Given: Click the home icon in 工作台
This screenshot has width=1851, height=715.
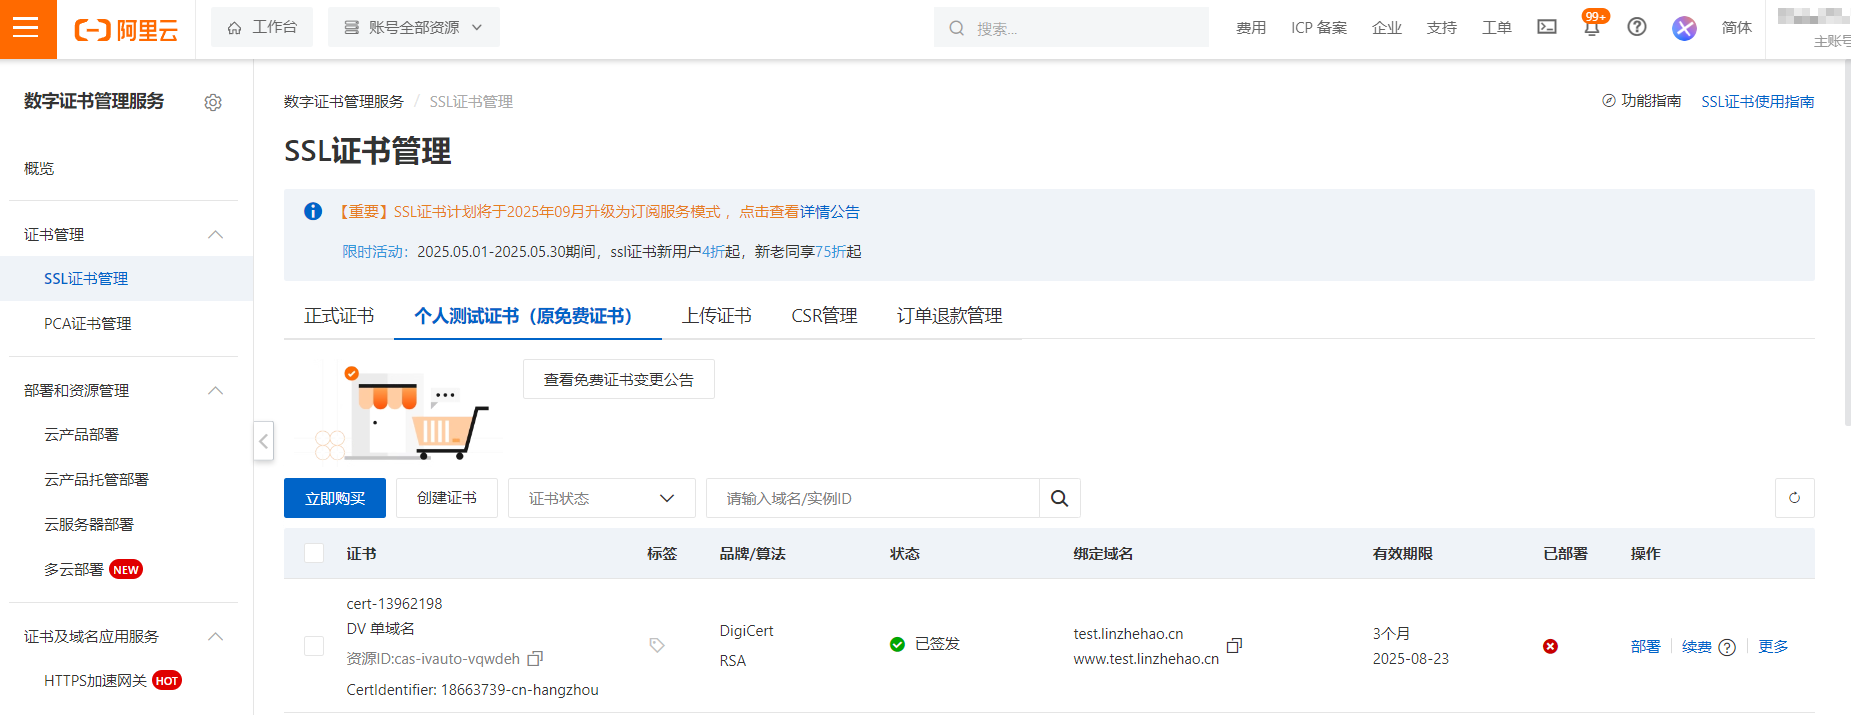Looking at the screenshot, I should (234, 28).
